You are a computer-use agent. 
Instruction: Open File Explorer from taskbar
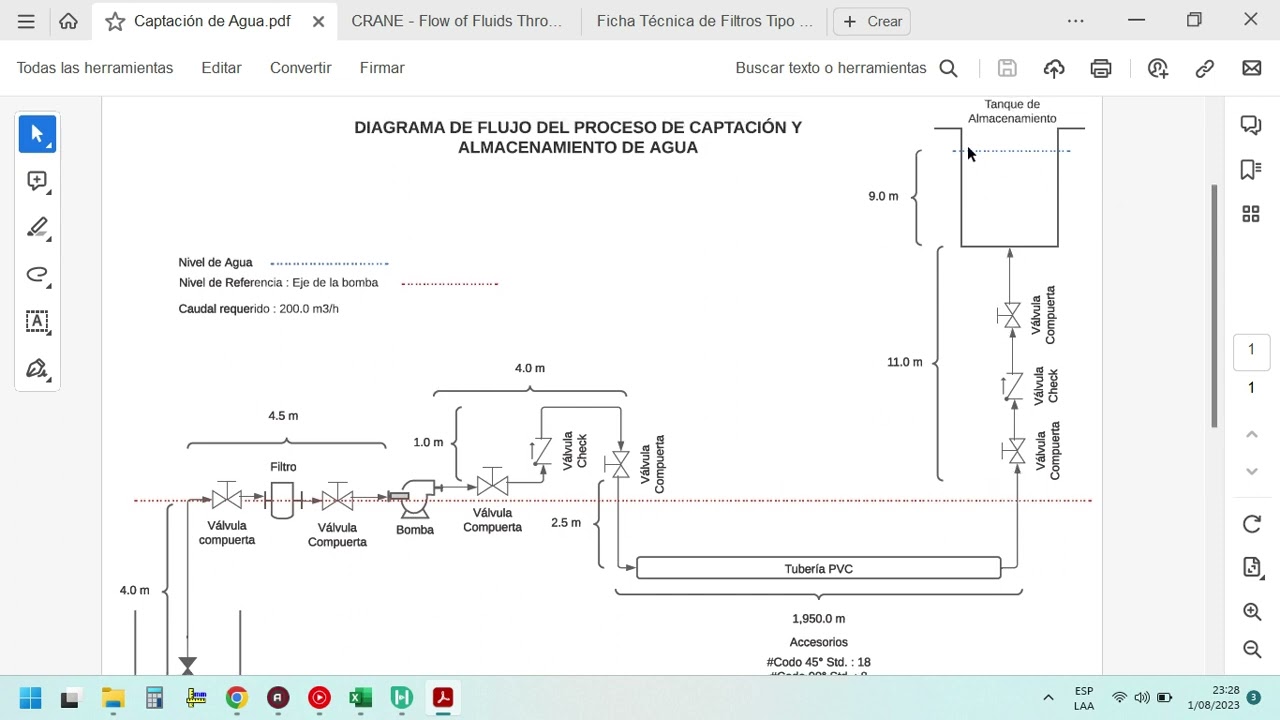112,698
